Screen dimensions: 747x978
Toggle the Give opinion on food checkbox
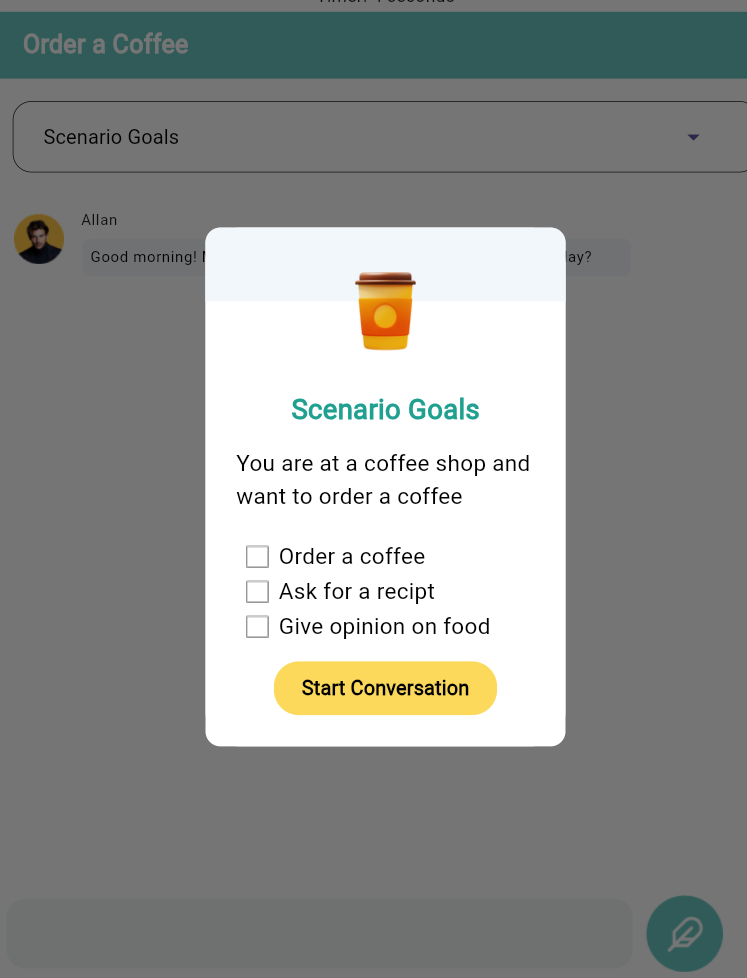click(x=257, y=626)
